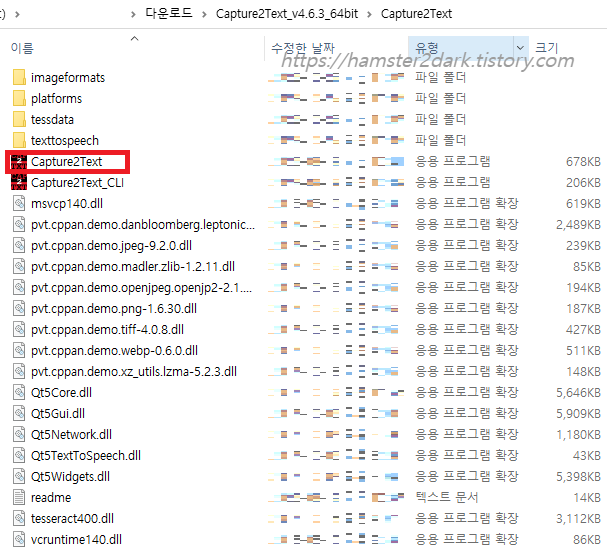Click the 678KB size cell
The height and width of the screenshot is (551, 607).
(x=583, y=161)
